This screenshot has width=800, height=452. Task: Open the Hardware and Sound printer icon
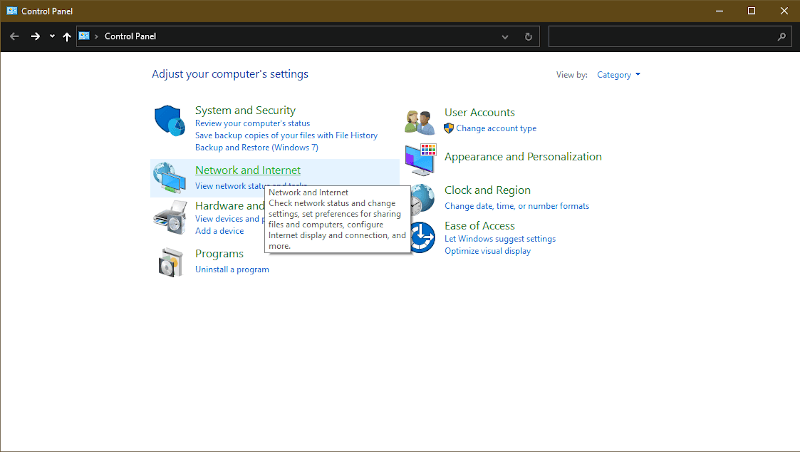[x=170, y=217]
